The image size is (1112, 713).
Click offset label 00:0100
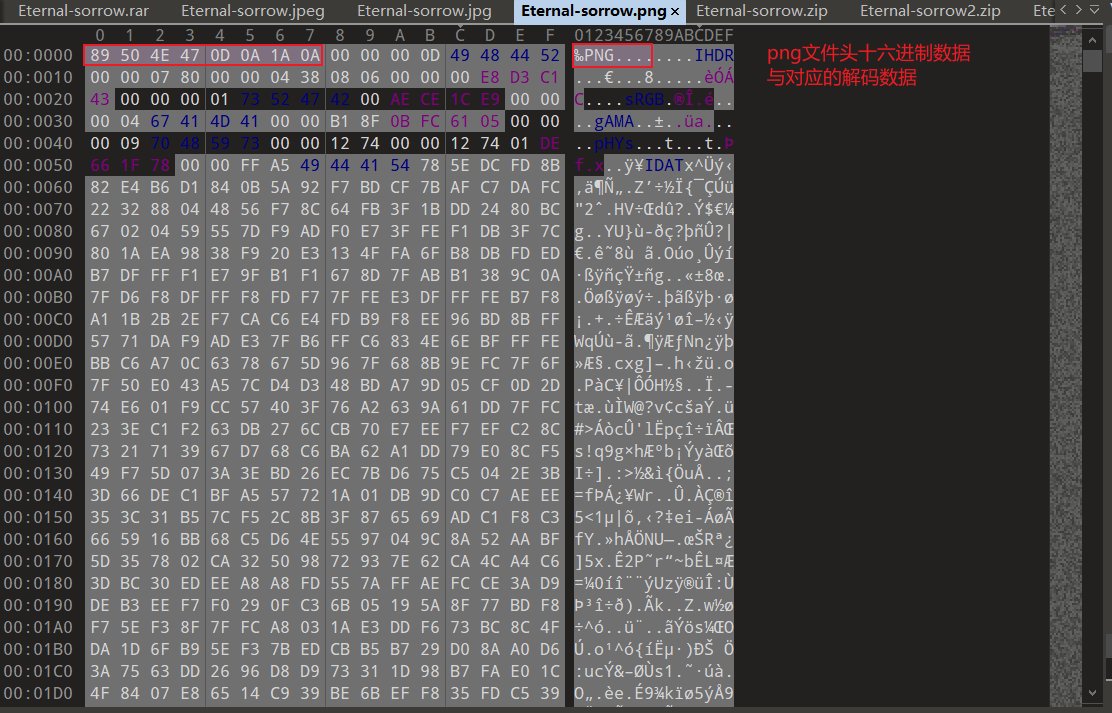click(x=38, y=407)
